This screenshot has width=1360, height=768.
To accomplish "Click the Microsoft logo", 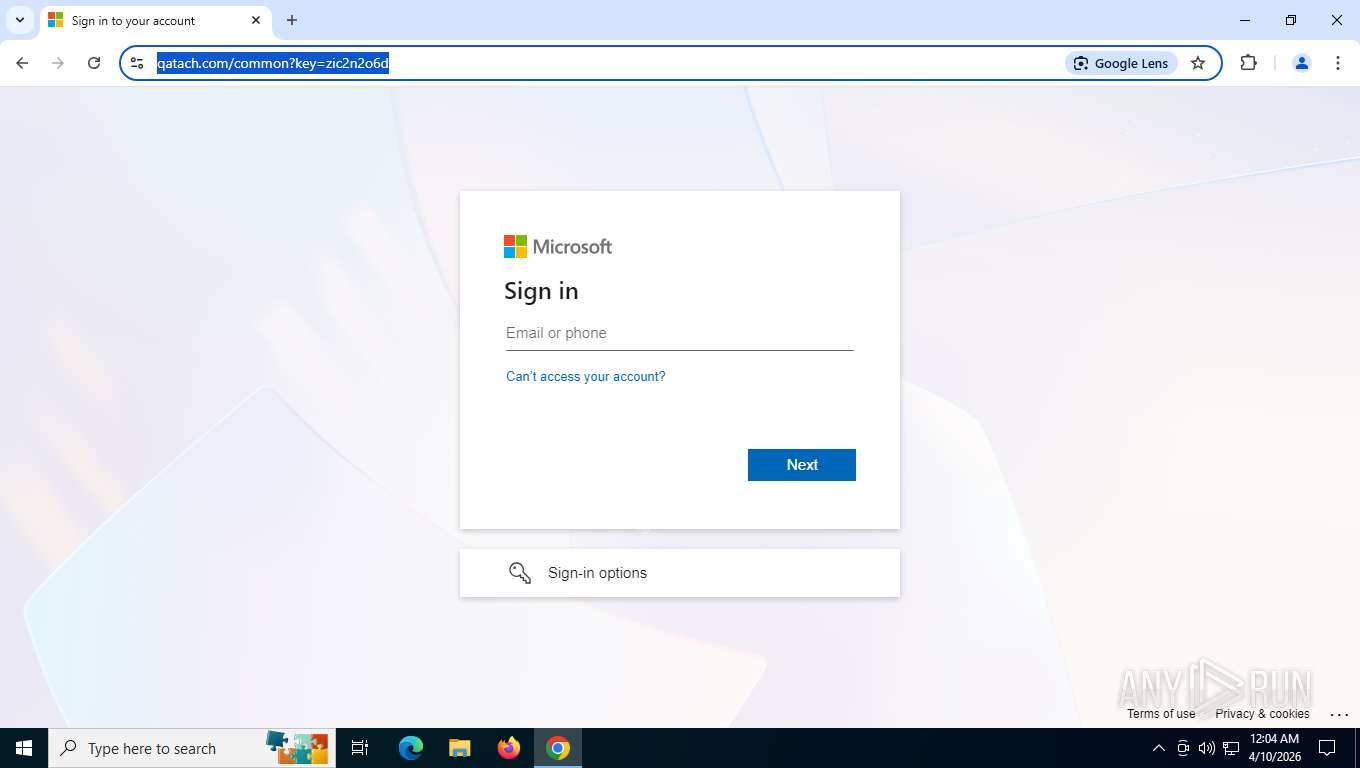I will click(x=558, y=247).
